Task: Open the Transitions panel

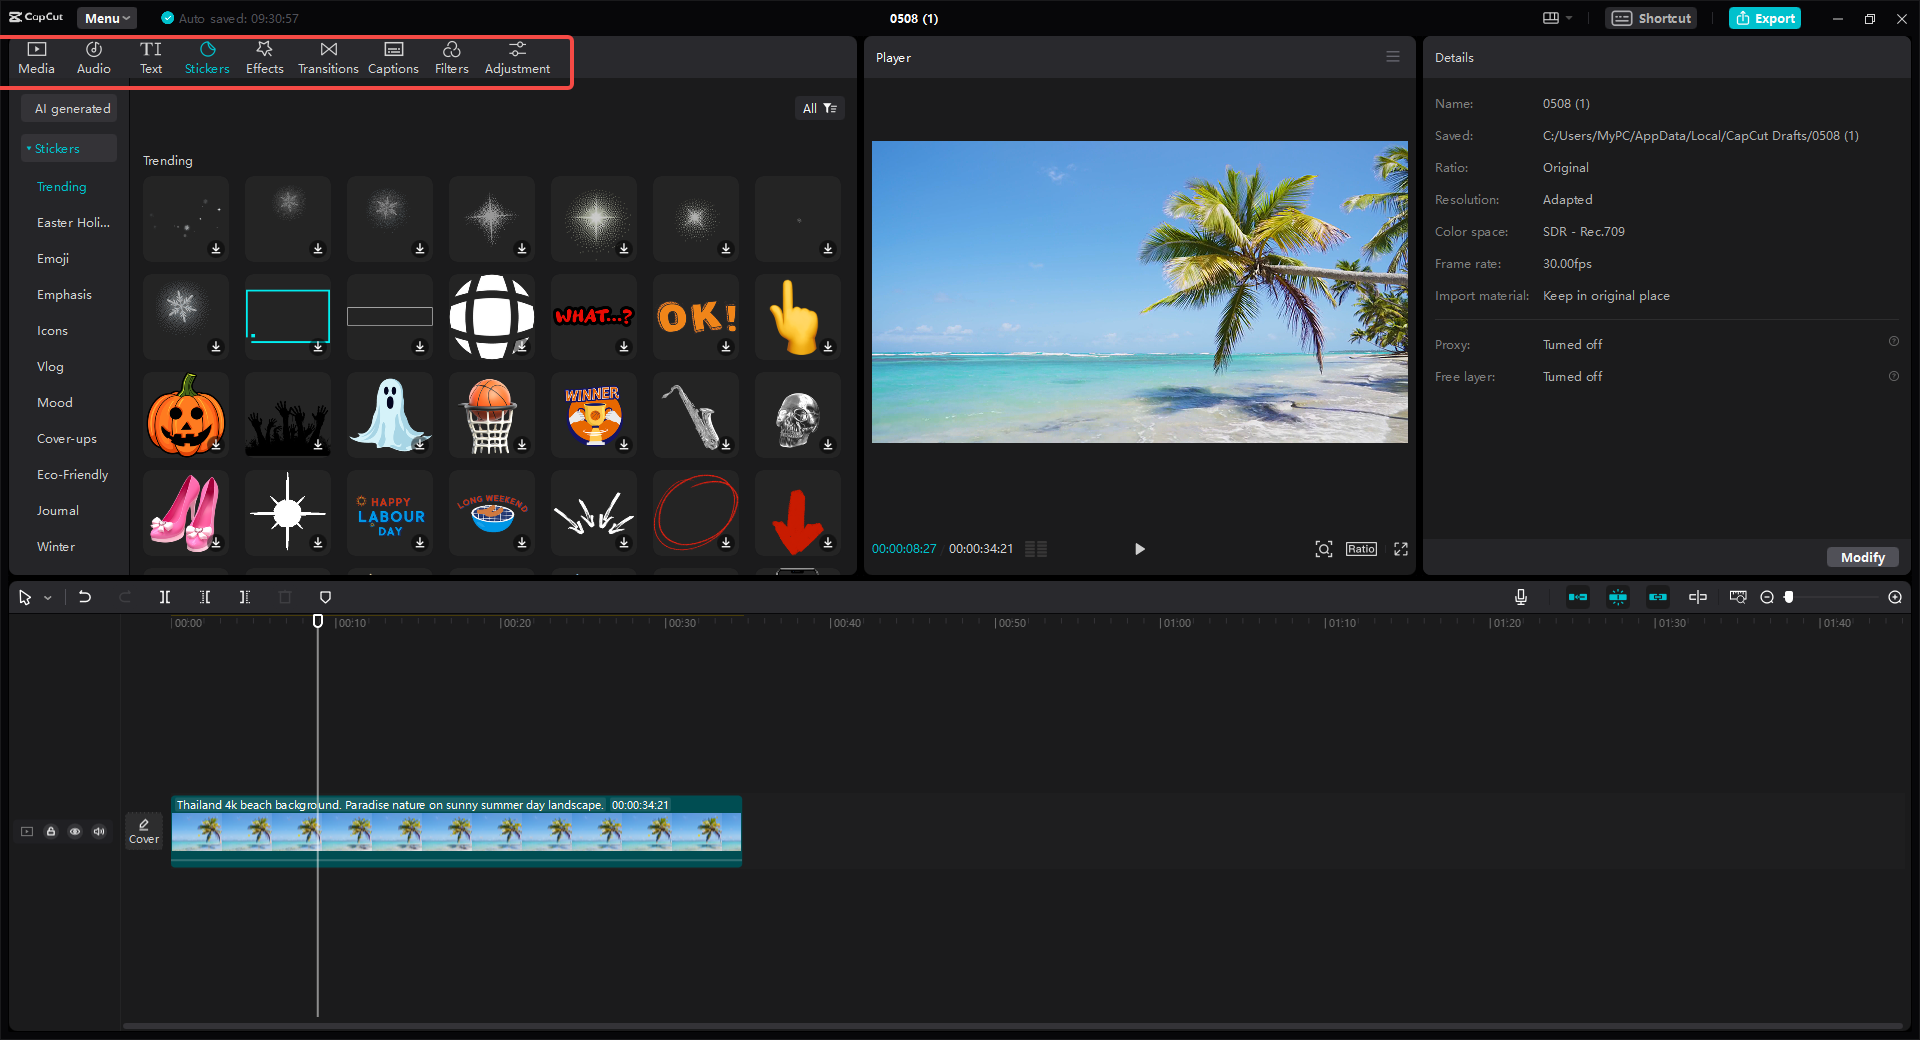Action: (328, 57)
